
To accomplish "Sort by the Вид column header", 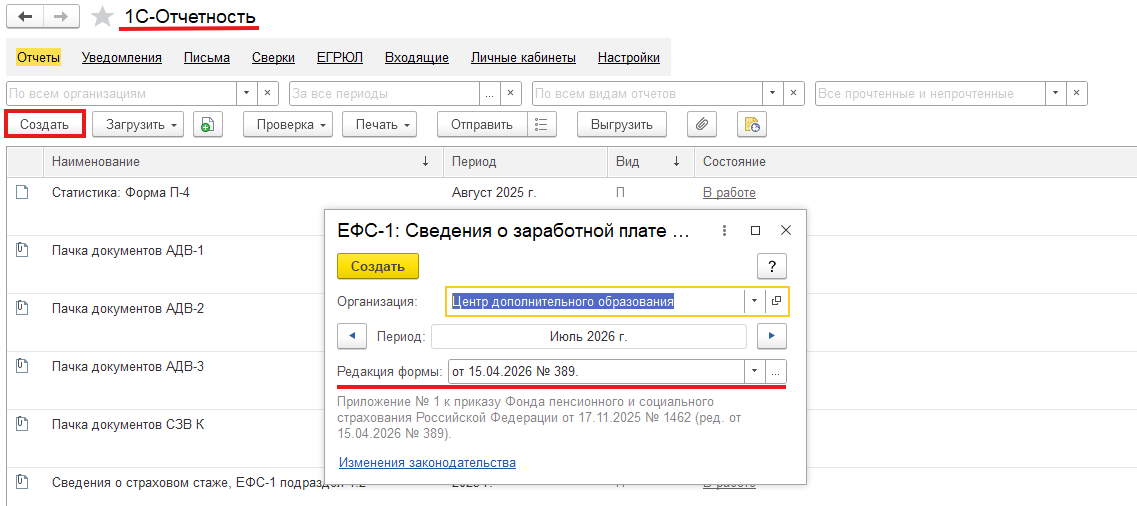I will pyautogui.click(x=650, y=162).
